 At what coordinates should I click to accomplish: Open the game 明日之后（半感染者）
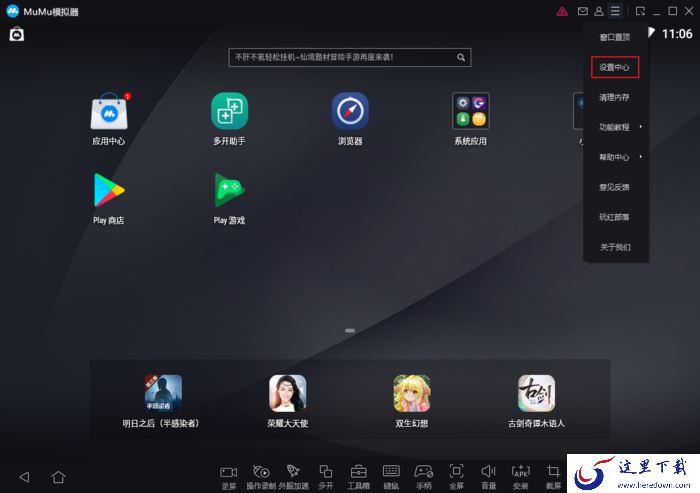[163, 393]
